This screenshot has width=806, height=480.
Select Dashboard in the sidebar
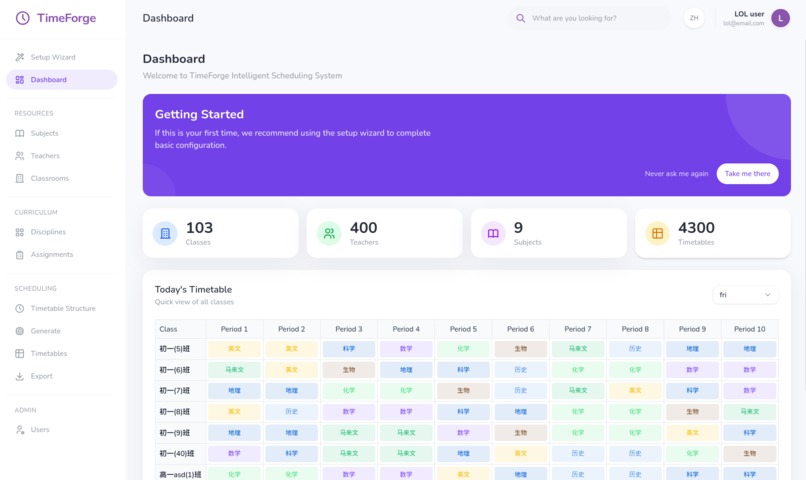62,80
